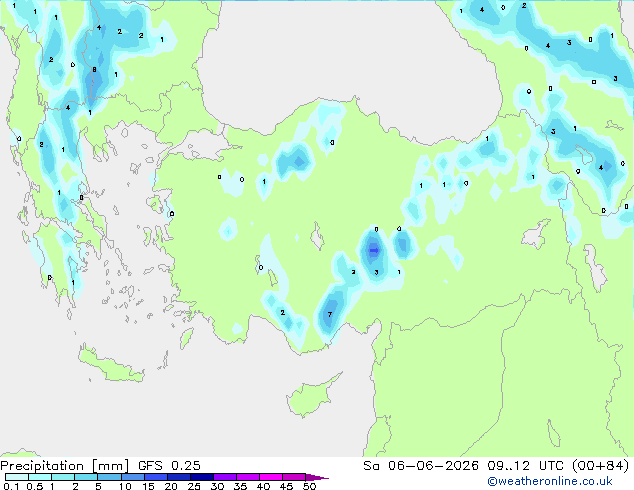Click the island of Crete on map
Viewport: 634px width, 490px height.
point(110,365)
